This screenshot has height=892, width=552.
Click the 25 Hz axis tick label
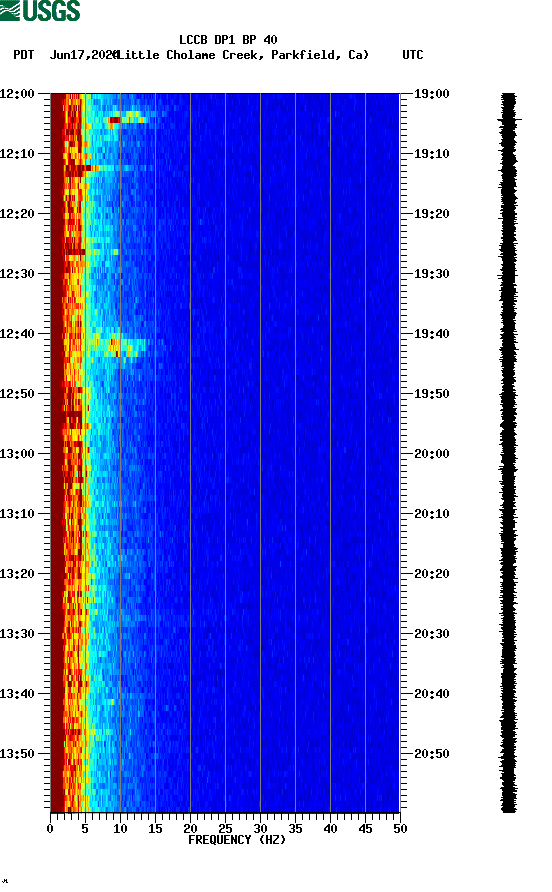(x=225, y=829)
